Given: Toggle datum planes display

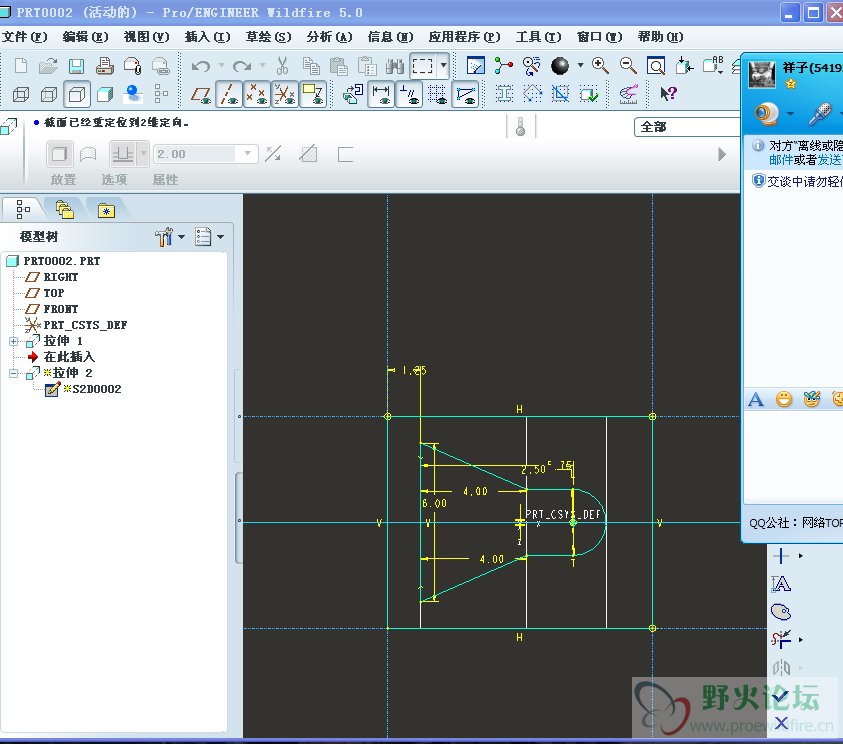Looking at the screenshot, I should pos(201,95).
